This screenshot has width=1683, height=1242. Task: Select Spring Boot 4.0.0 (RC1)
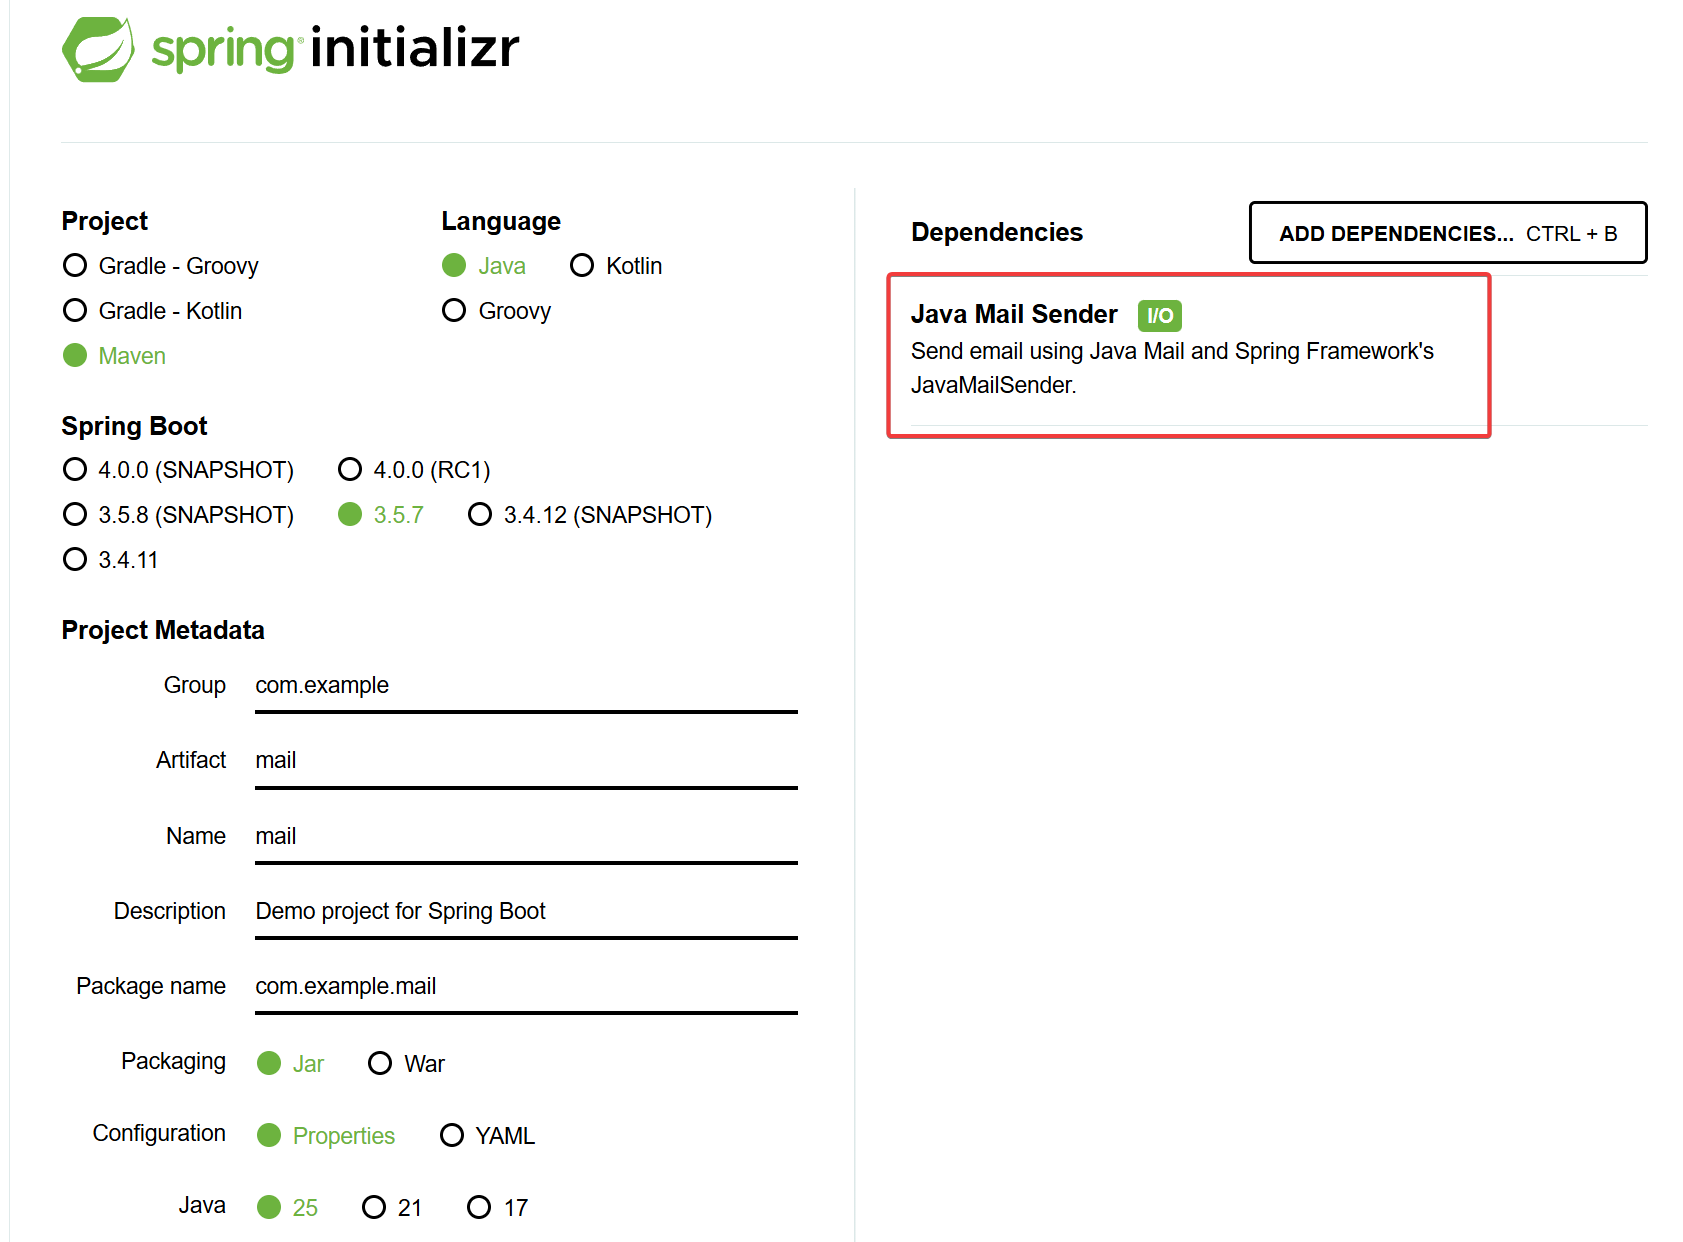click(x=350, y=470)
